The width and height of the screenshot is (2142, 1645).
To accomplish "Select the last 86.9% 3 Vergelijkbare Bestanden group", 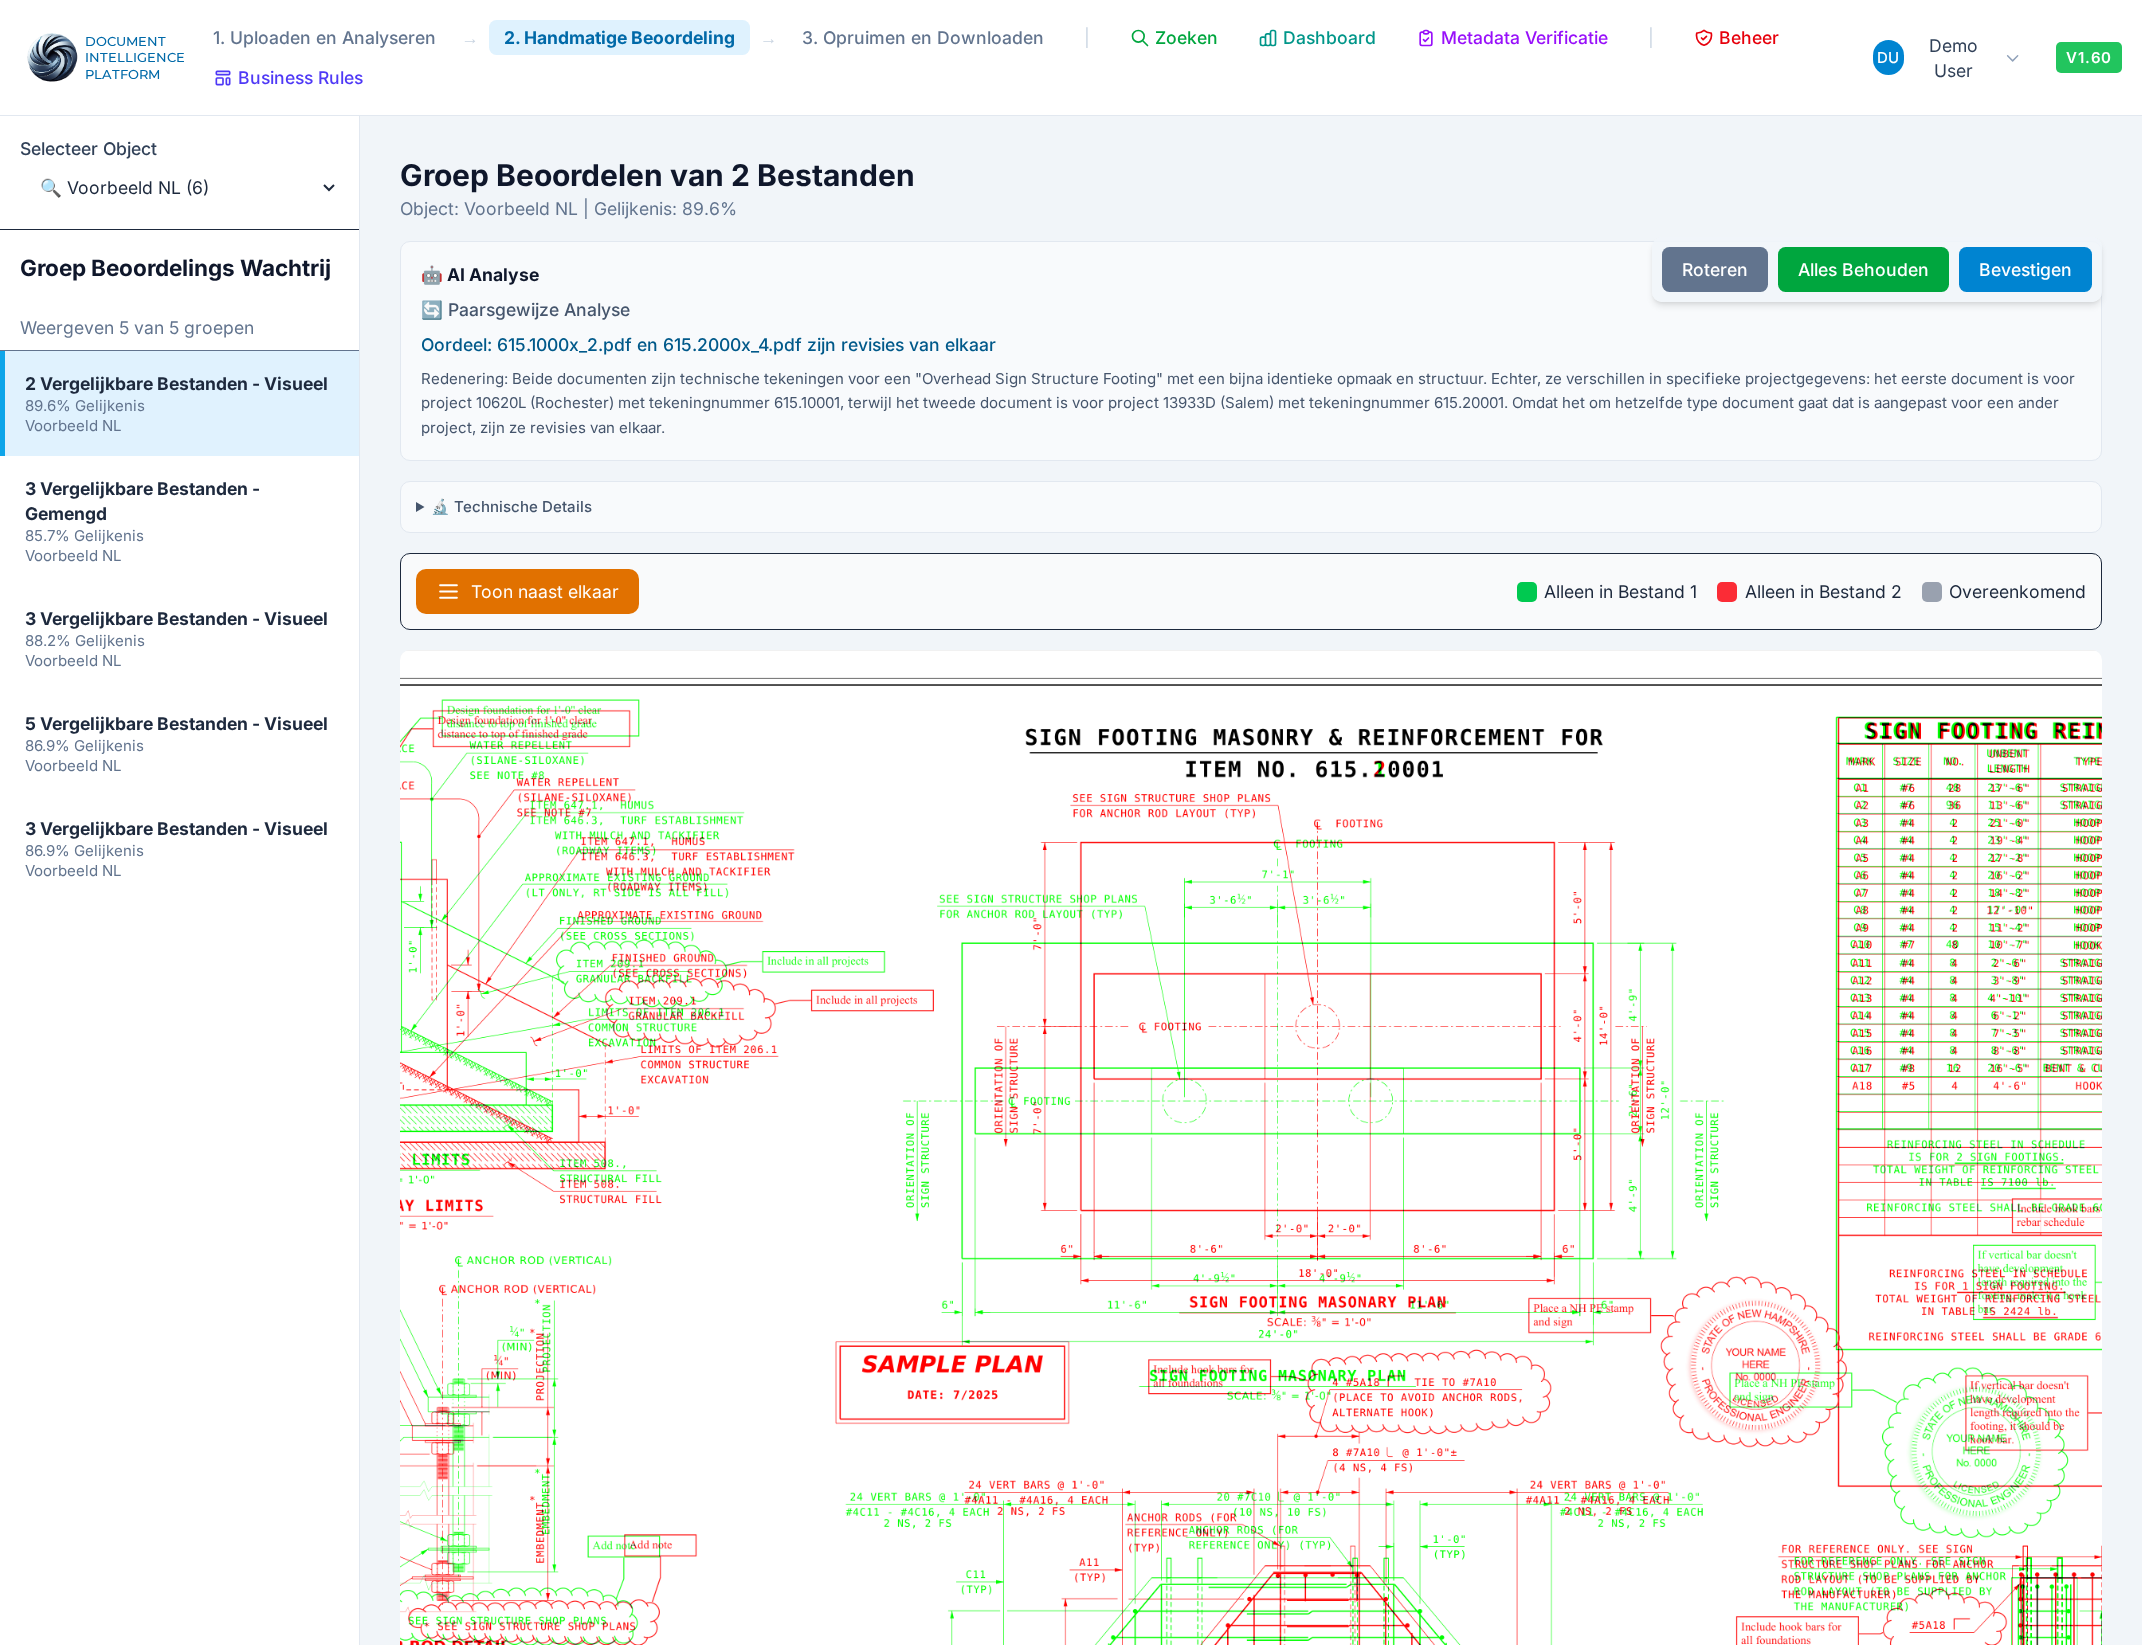I will (180, 848).
